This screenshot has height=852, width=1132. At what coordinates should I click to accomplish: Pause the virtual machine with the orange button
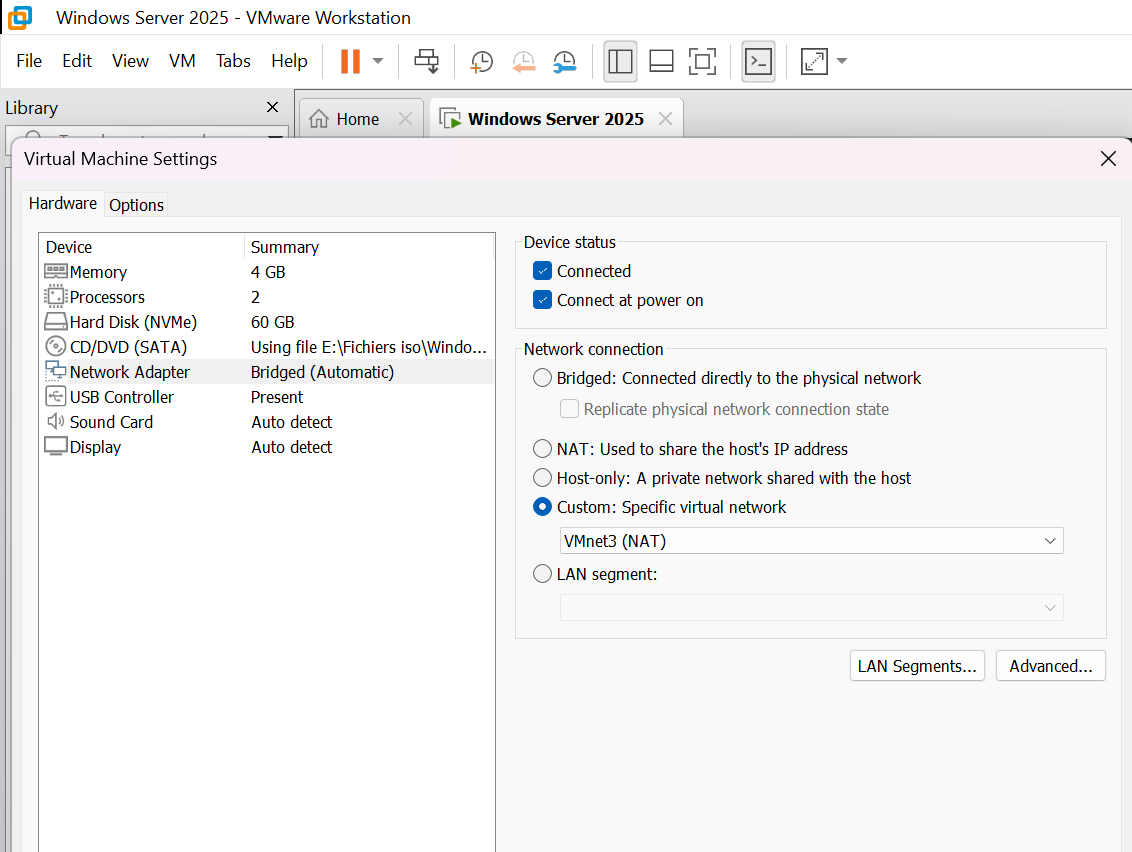350,61
